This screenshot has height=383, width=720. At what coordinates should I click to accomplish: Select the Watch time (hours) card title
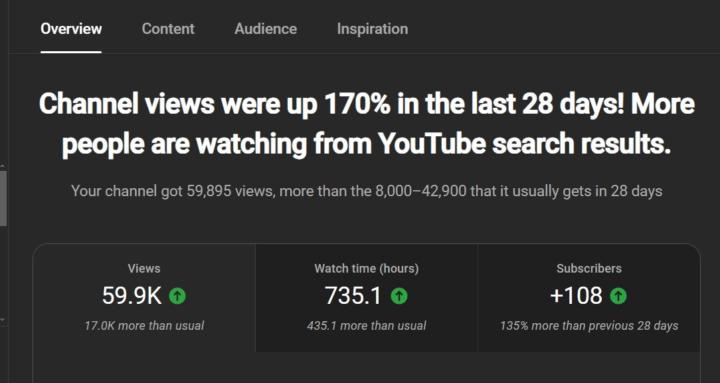(x=366, y=269)
